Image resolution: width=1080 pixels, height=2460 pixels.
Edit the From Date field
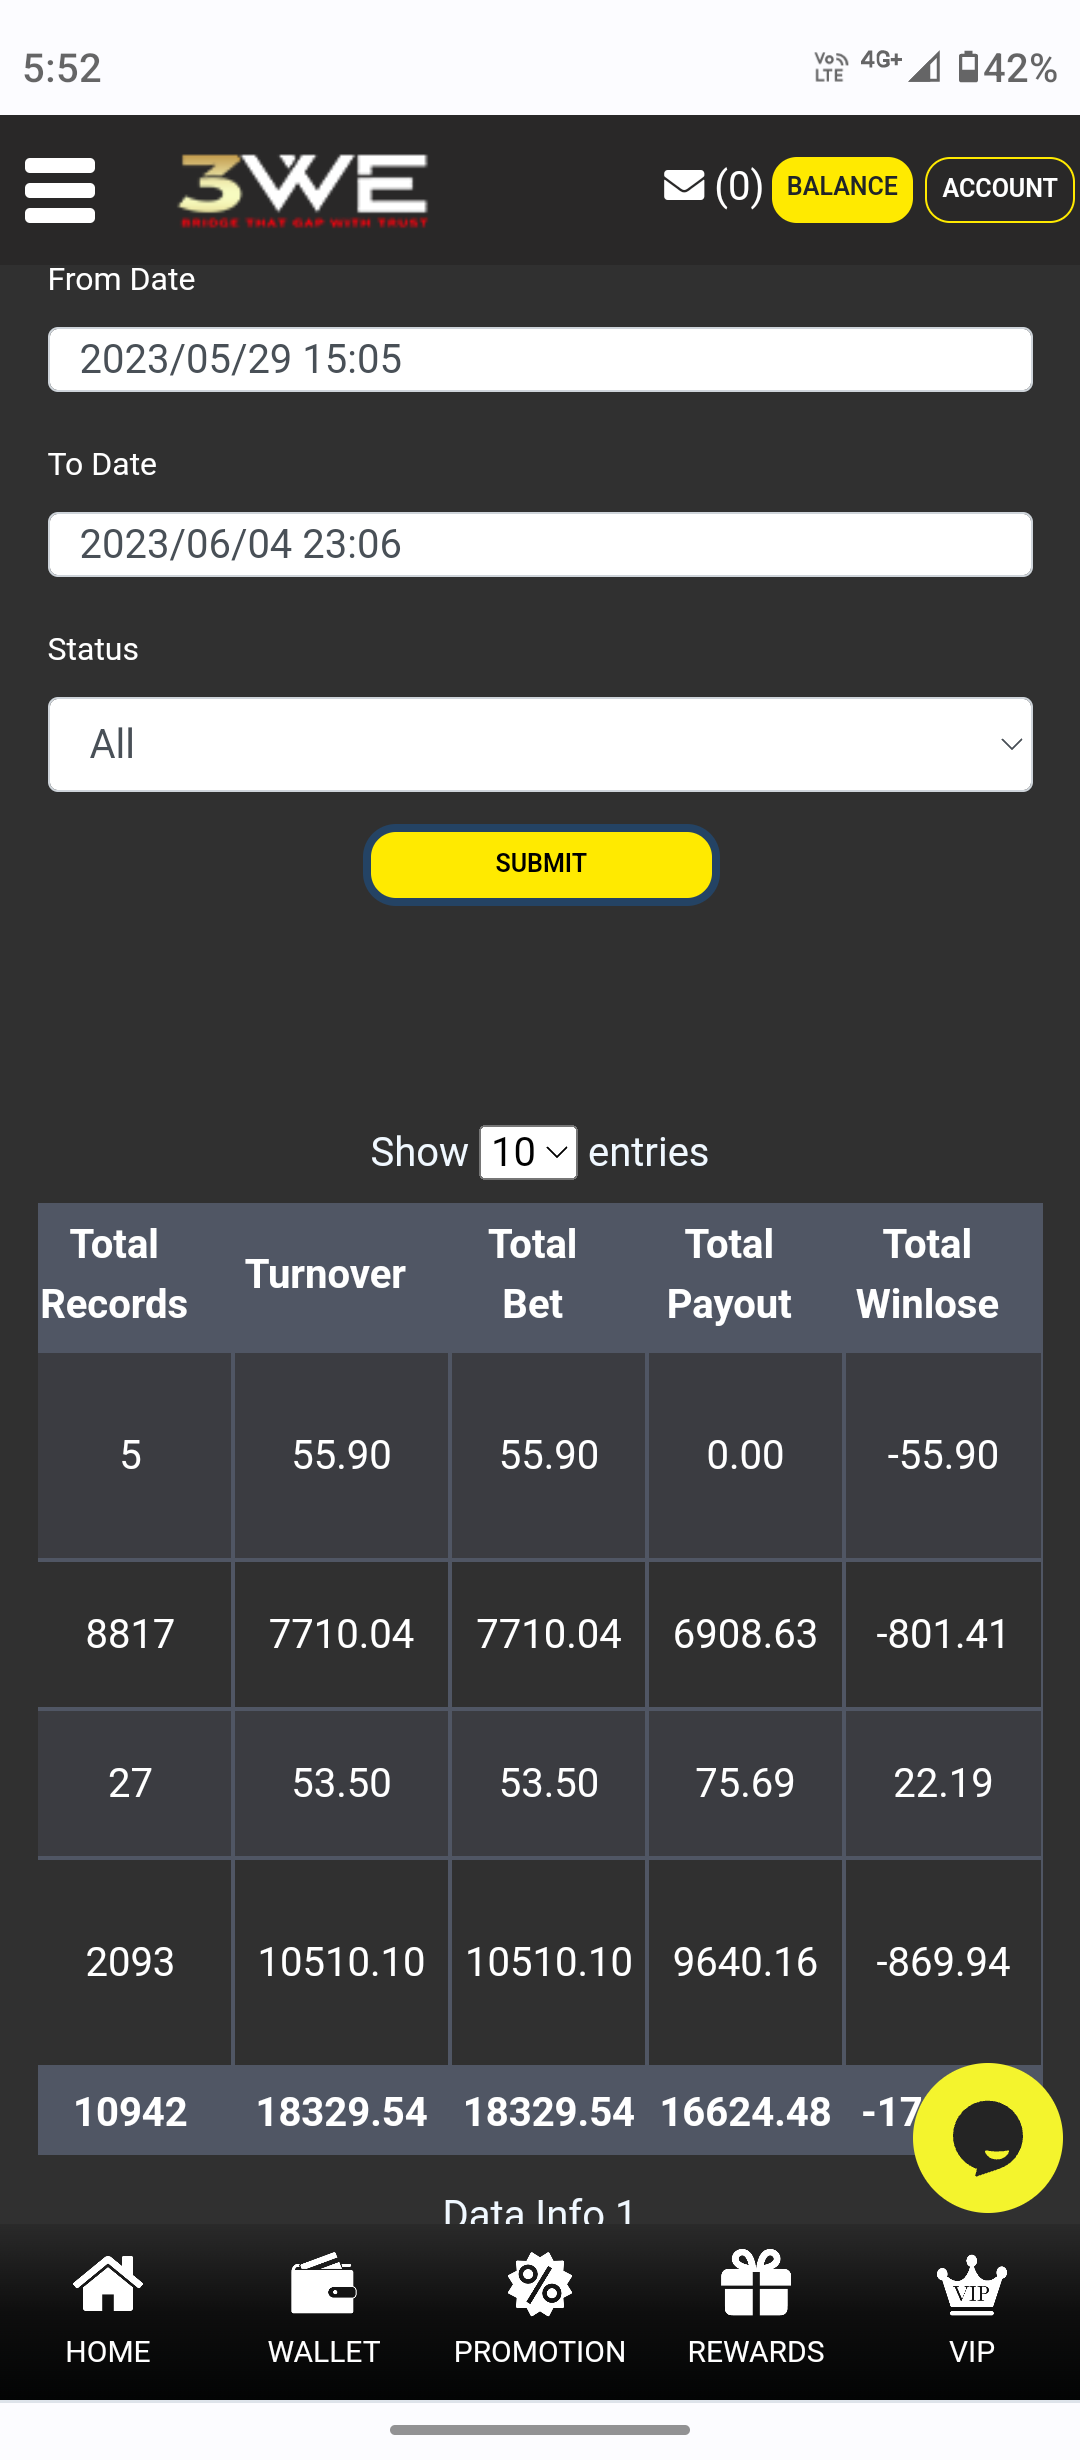(x=540, y=360)
